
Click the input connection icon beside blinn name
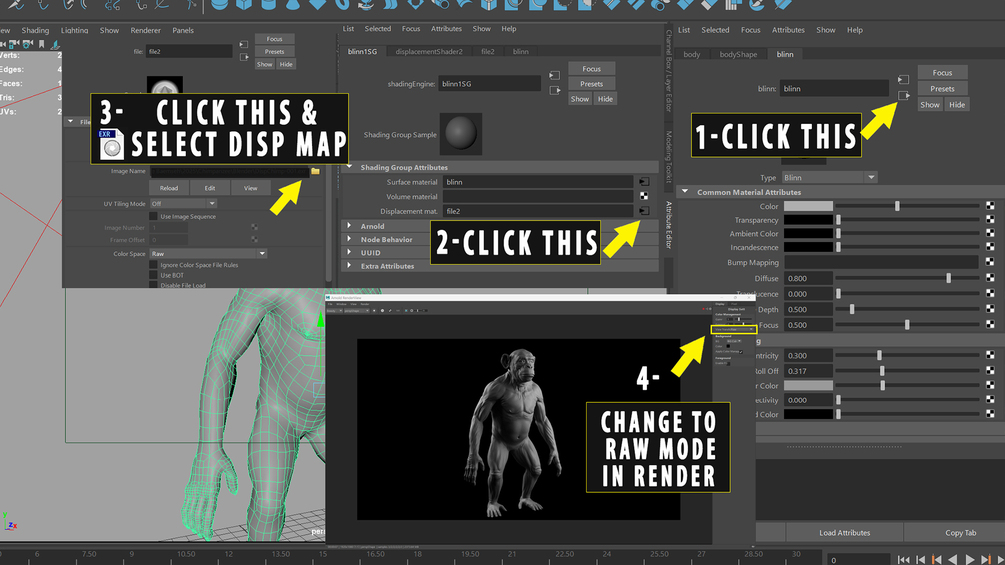(903, 79)
